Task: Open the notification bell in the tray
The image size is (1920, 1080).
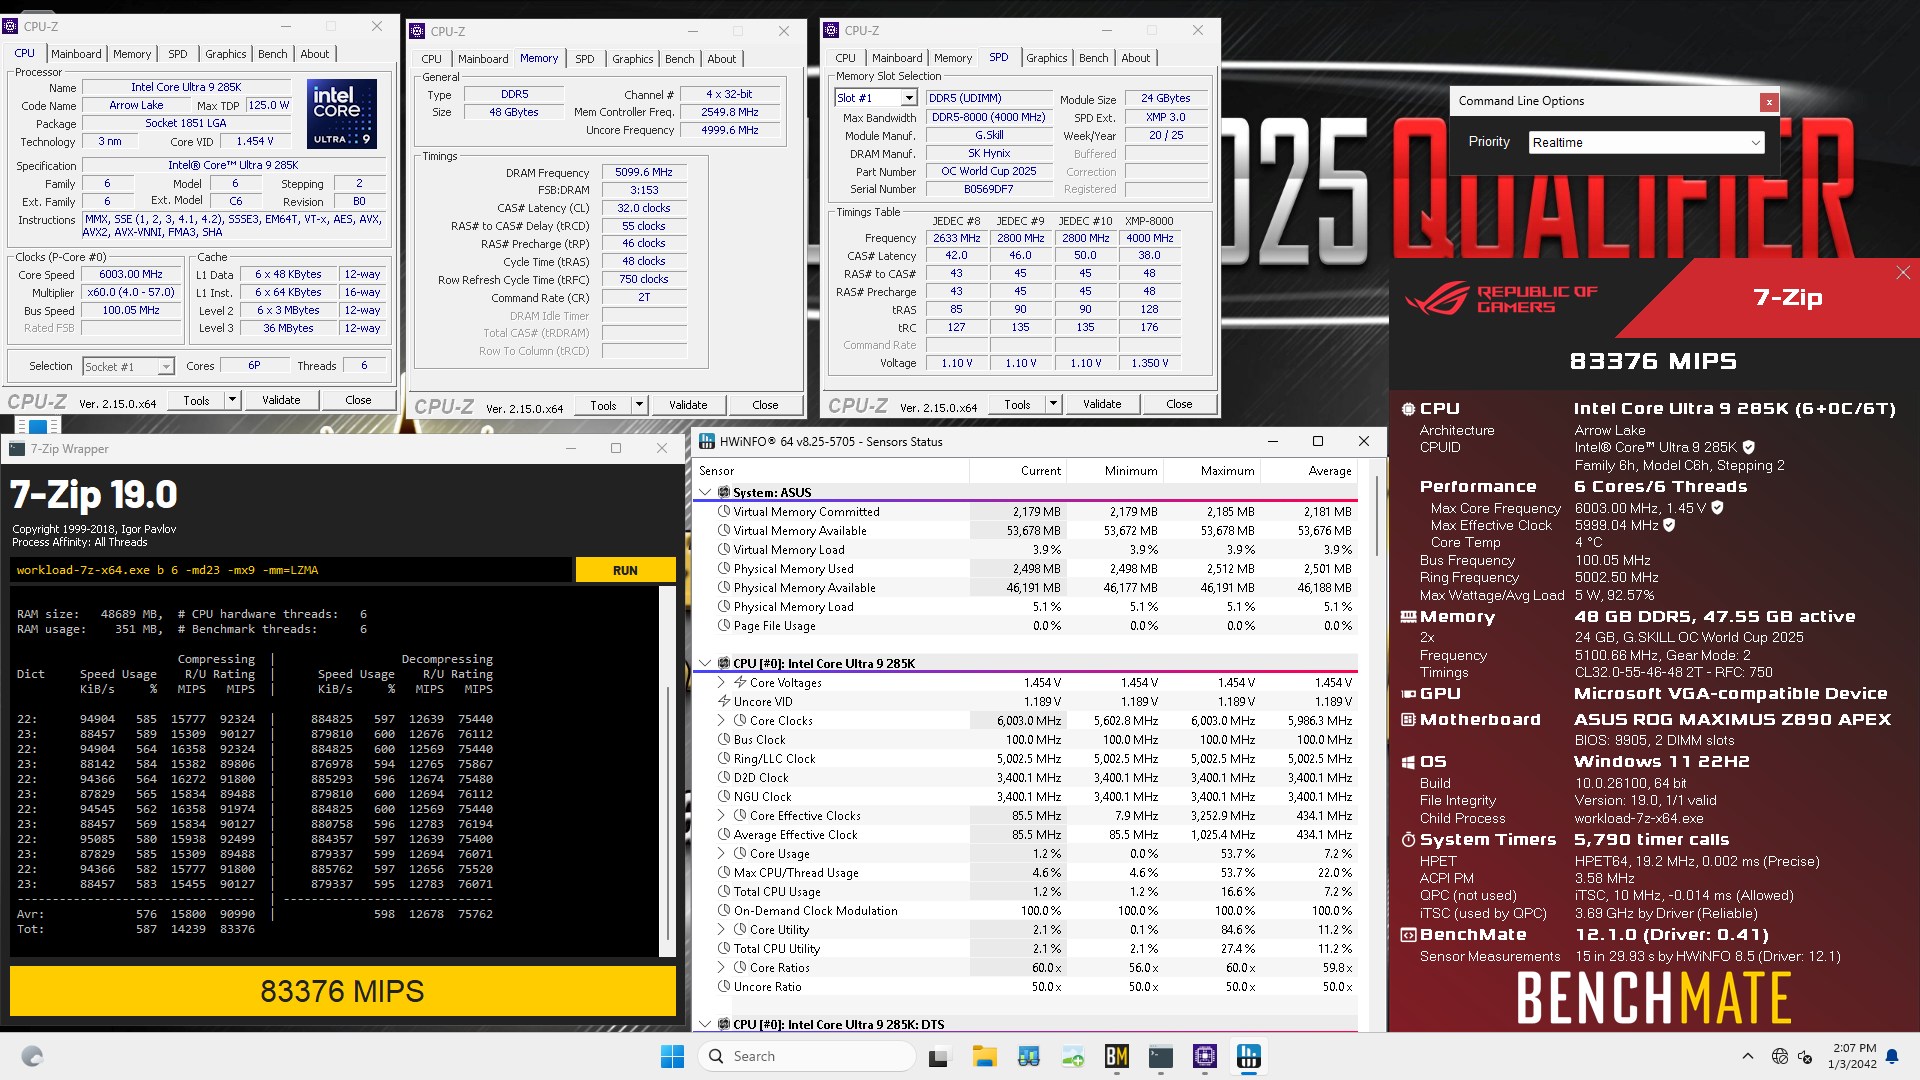Action: 1891,1056
